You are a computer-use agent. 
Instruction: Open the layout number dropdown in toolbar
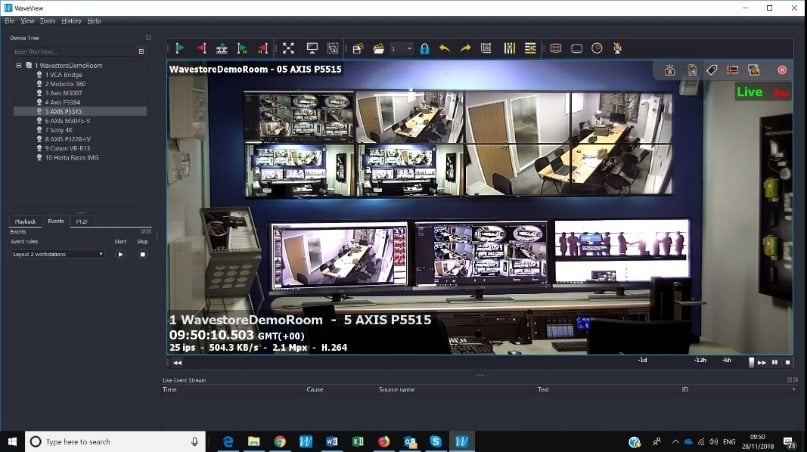pyautogui.click(x=401, y=48)
